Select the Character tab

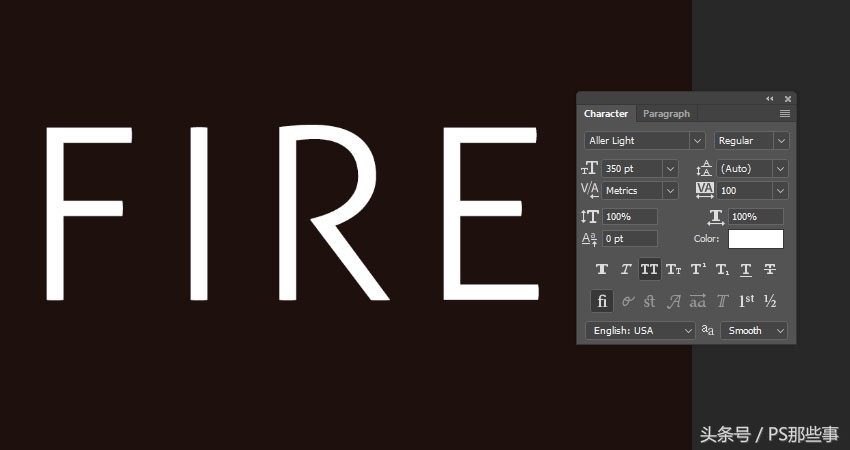(606, 114)
